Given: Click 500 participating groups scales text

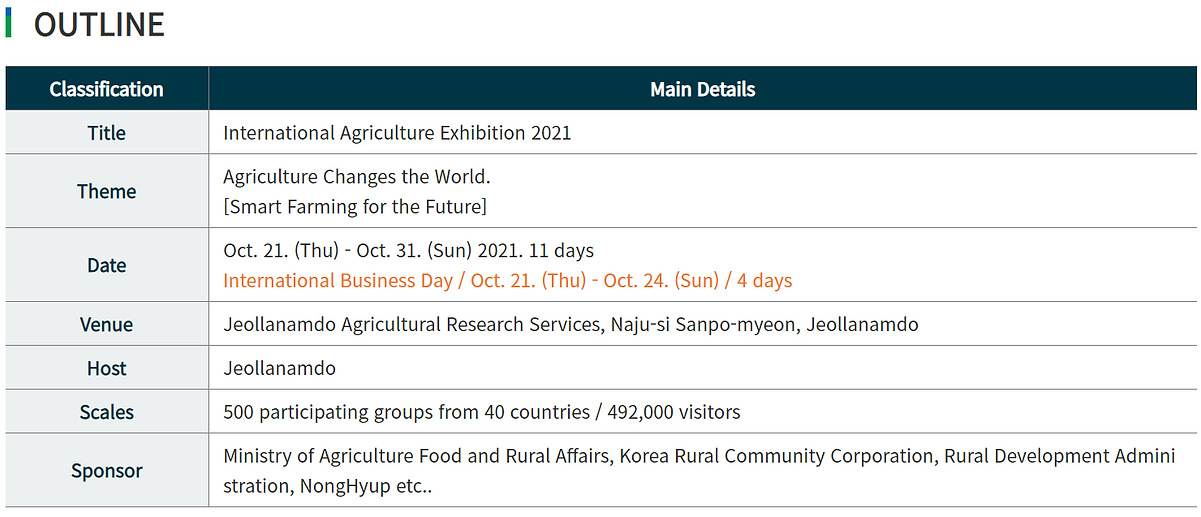Looking at the screenshot, I should [482, 412].
